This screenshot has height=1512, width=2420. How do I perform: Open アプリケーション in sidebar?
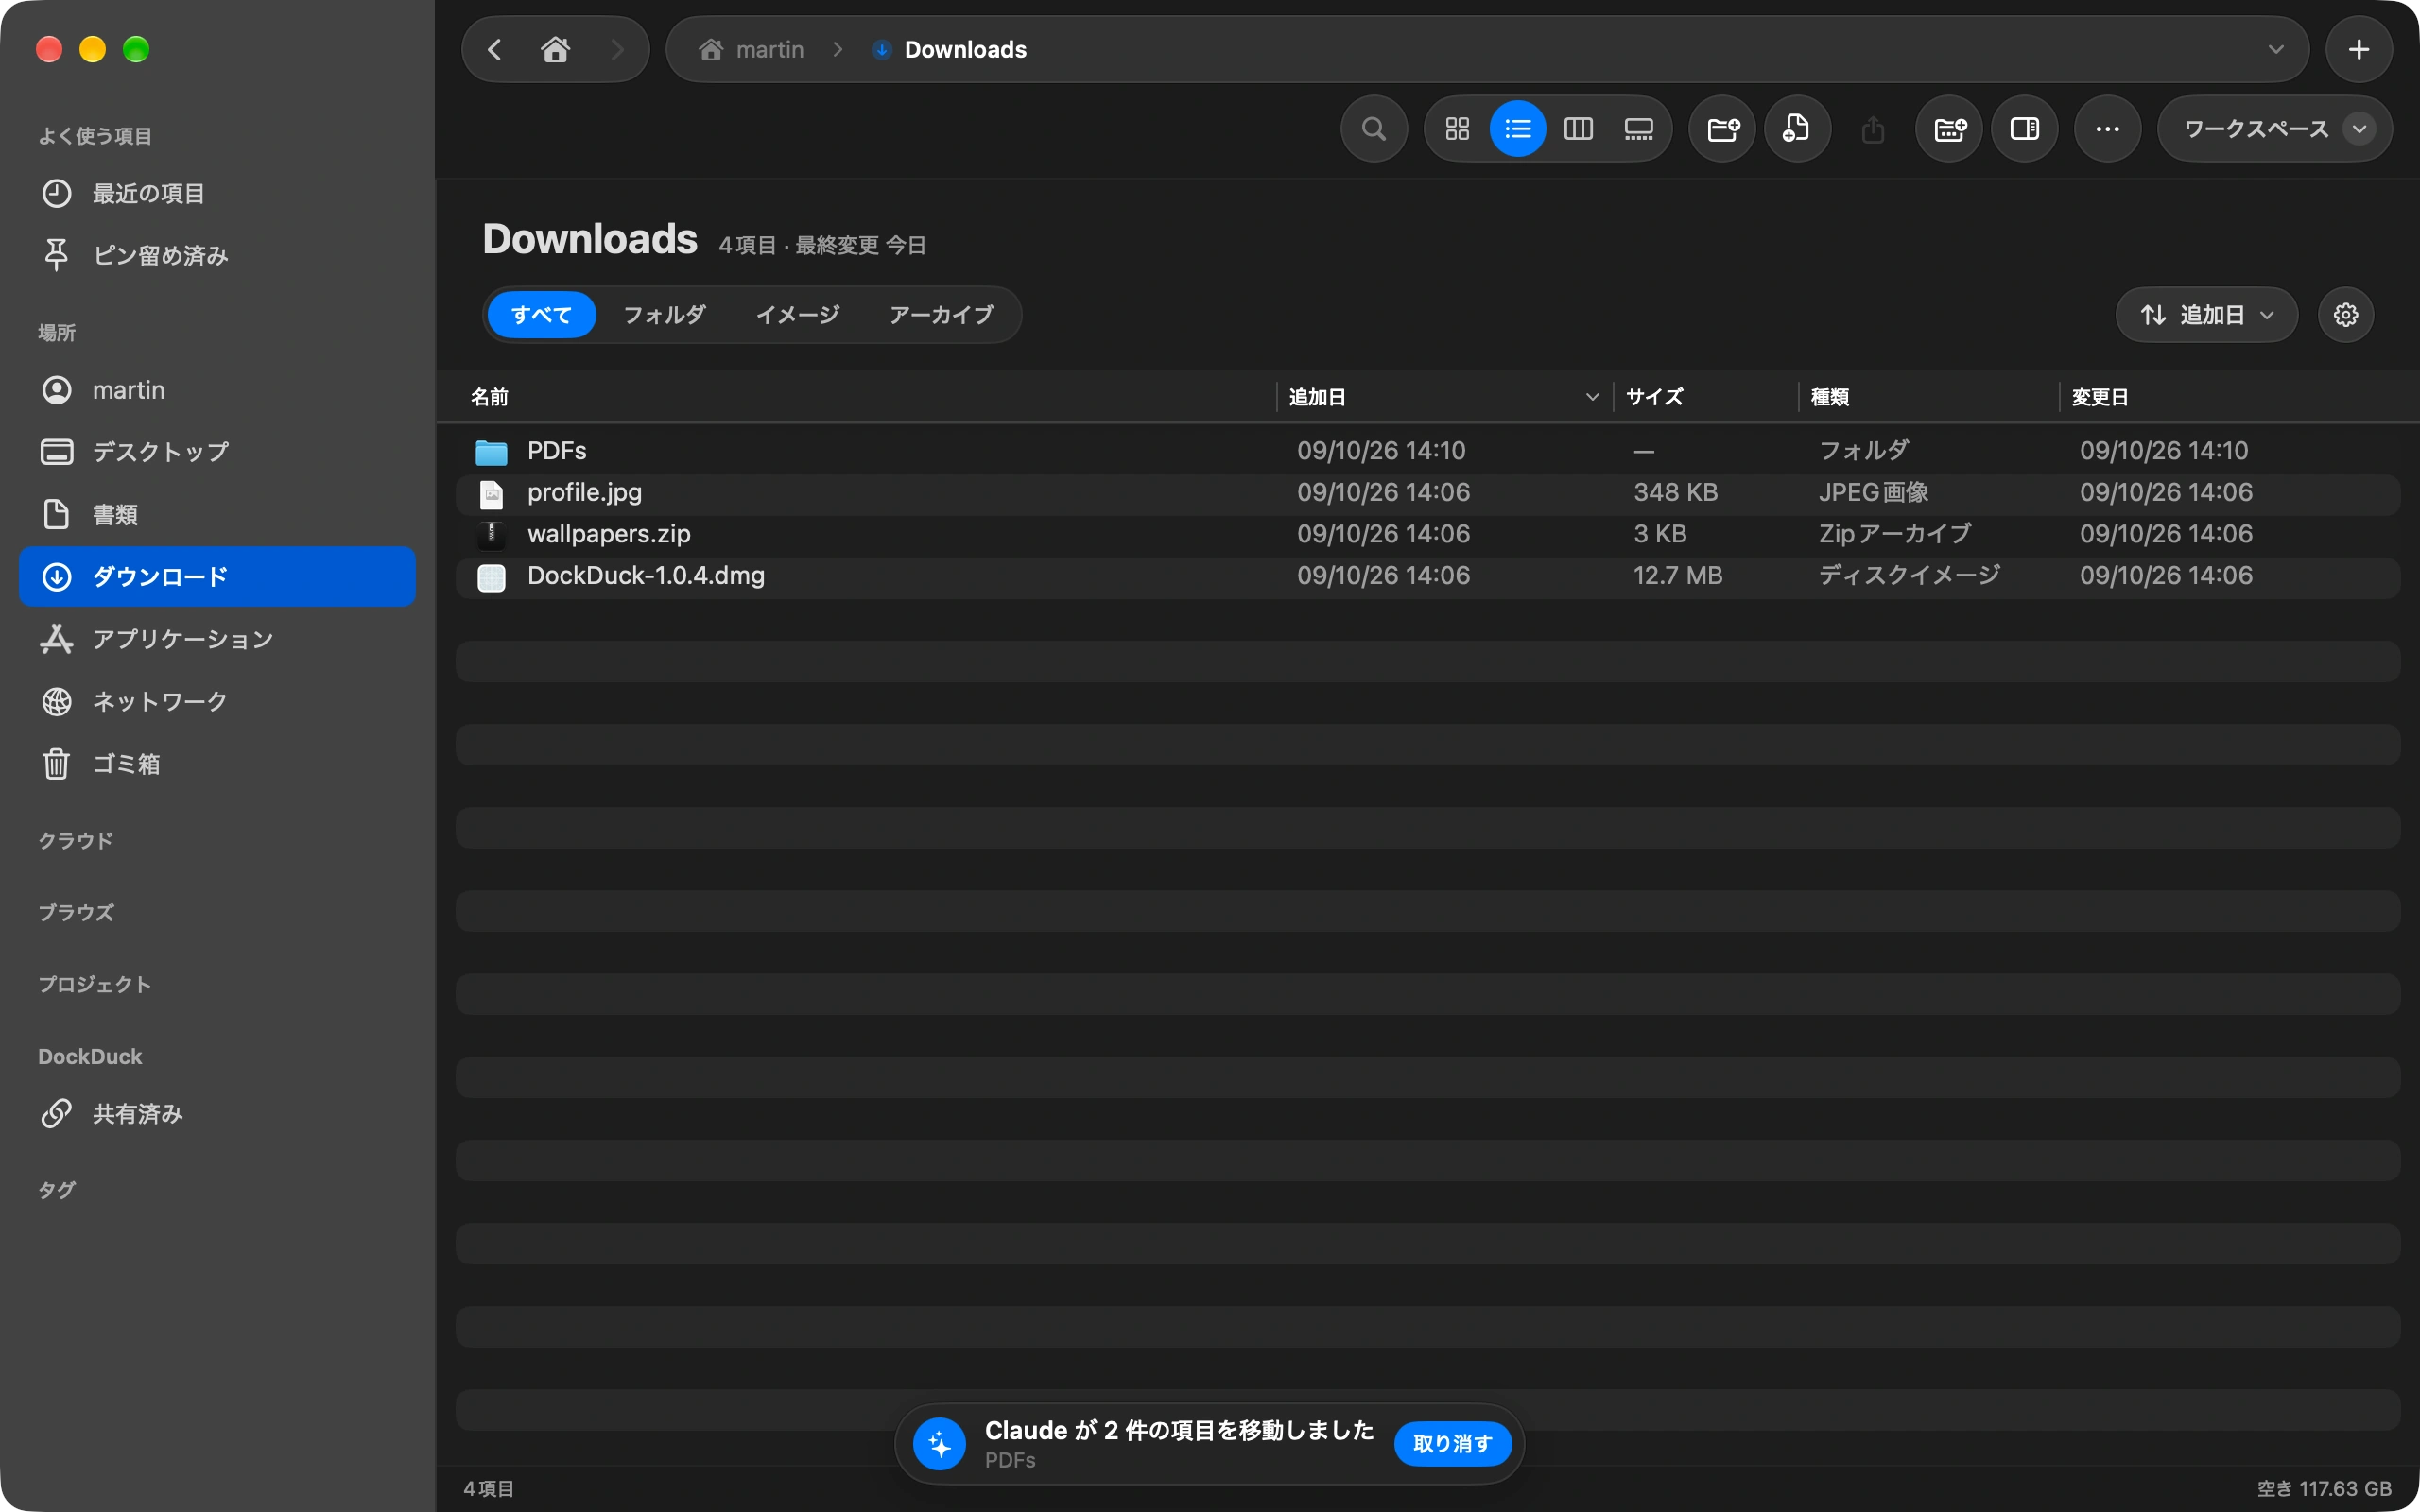[217, 639]
